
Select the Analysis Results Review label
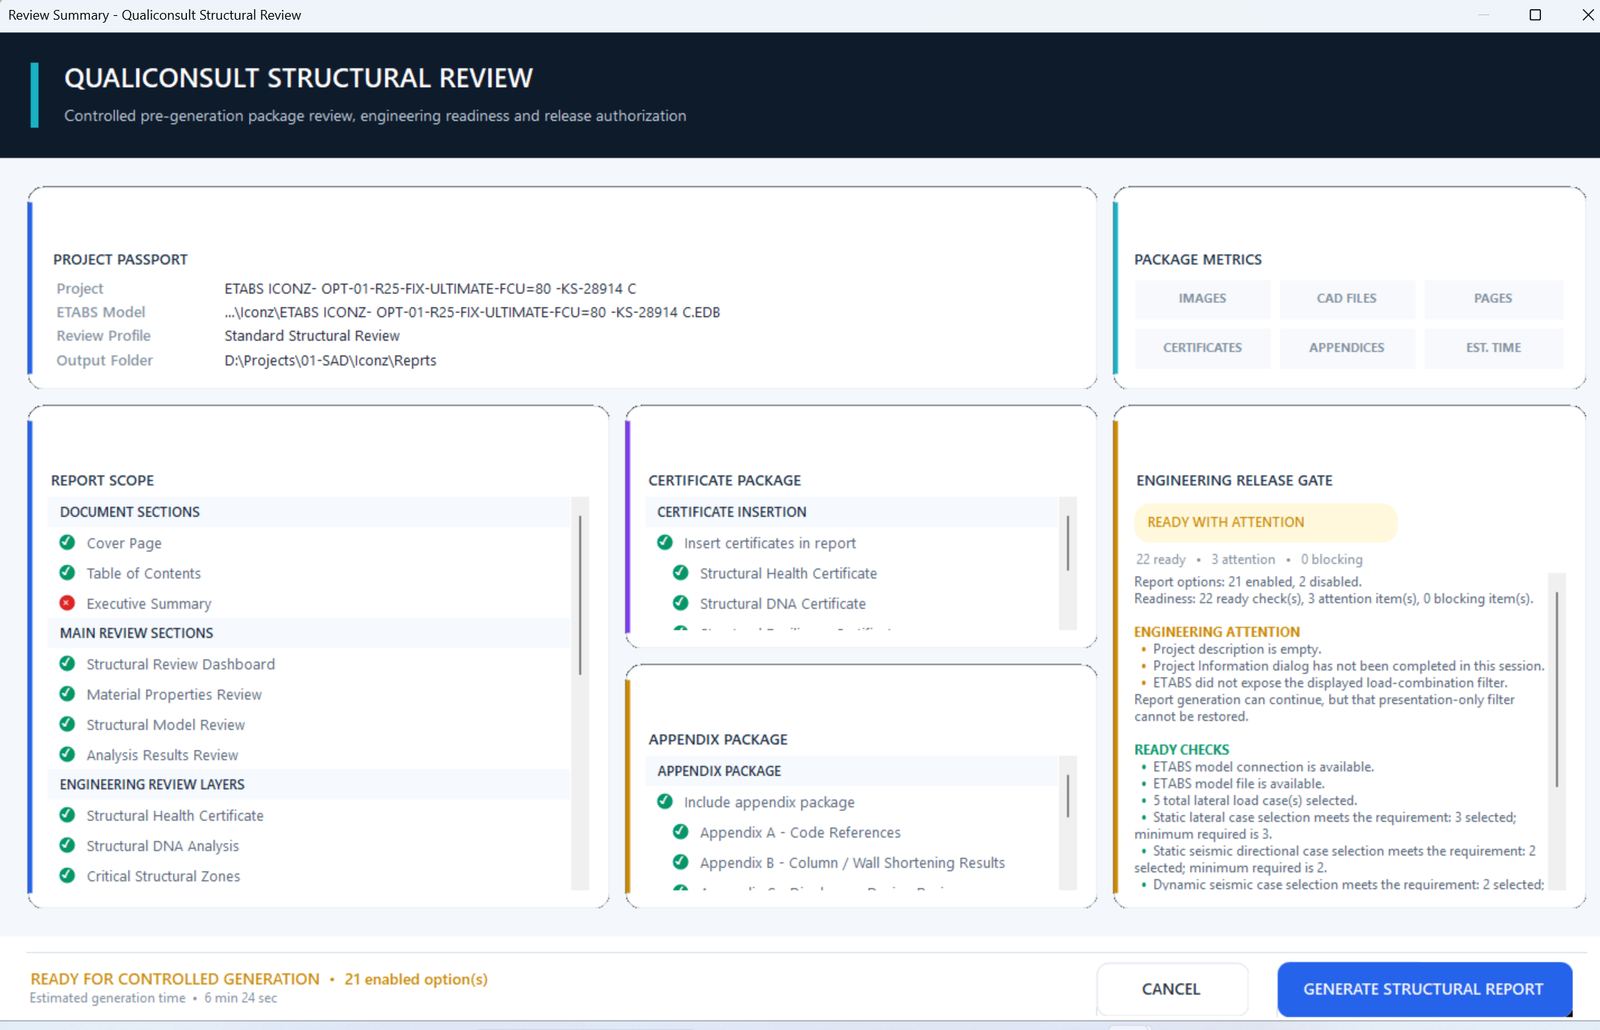pyautogui.click(x=162, y=755)
